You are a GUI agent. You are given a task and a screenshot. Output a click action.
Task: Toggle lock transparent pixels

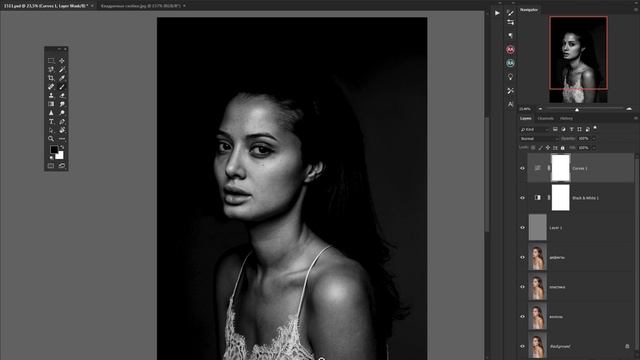point(533,148)
